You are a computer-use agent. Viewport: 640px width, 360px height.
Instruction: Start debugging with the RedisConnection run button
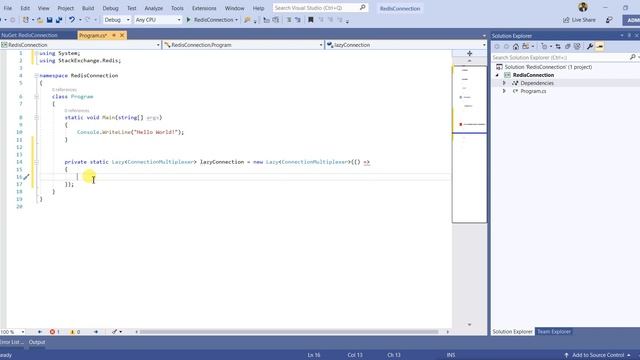(x=211, y=20)
